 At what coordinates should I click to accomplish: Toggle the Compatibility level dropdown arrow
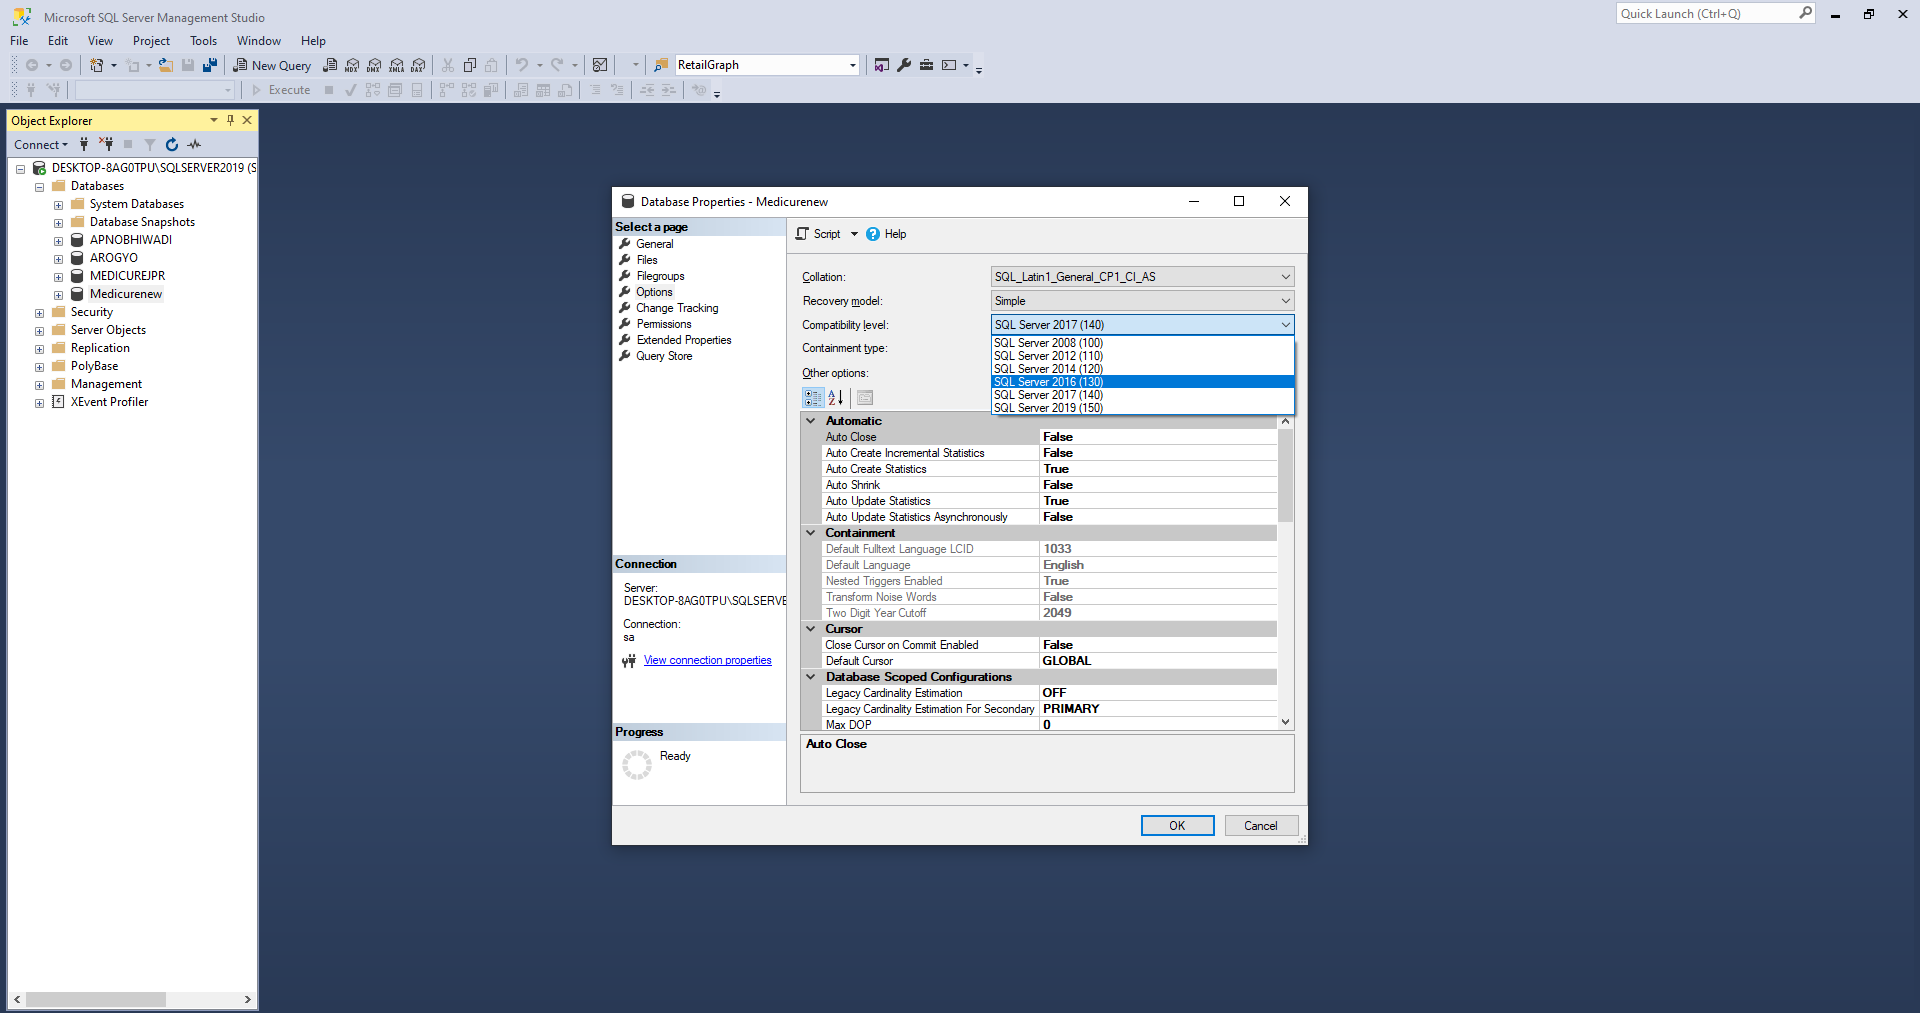[x=1285, y=325]
